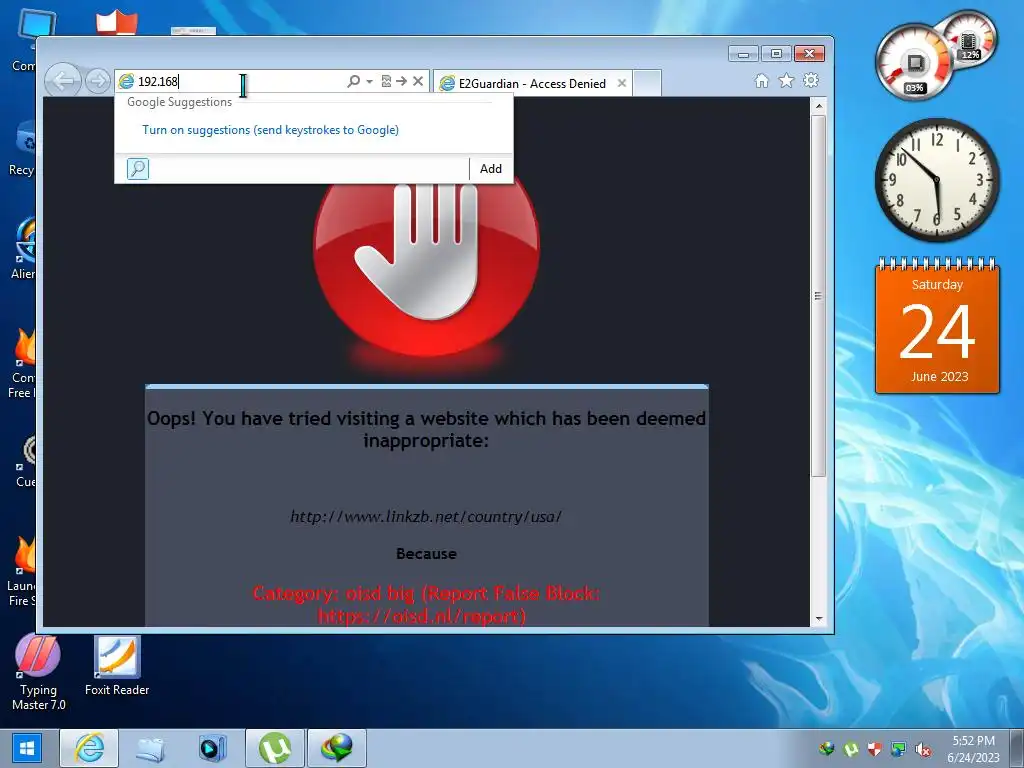Click the magnifier search icon in address bar
Screen dimensions: 1024x768
[x=353, y=81]
